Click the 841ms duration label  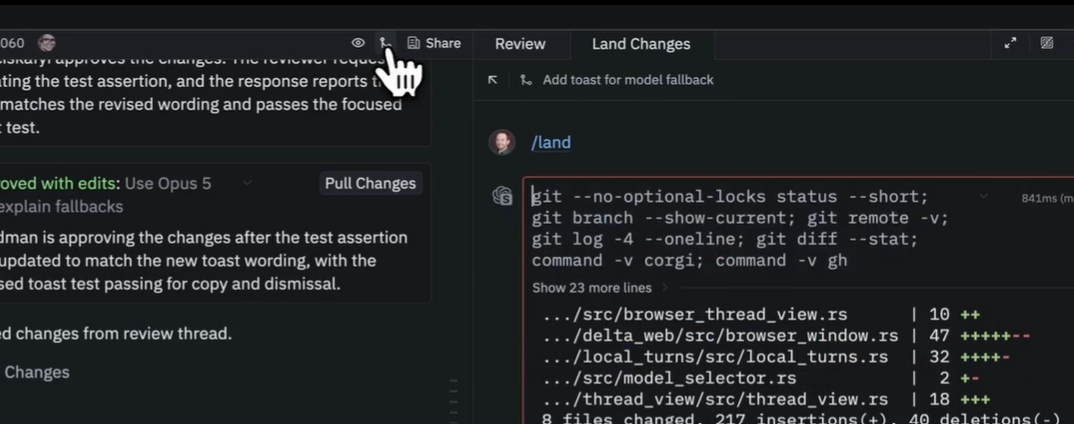pos(1047,199)
